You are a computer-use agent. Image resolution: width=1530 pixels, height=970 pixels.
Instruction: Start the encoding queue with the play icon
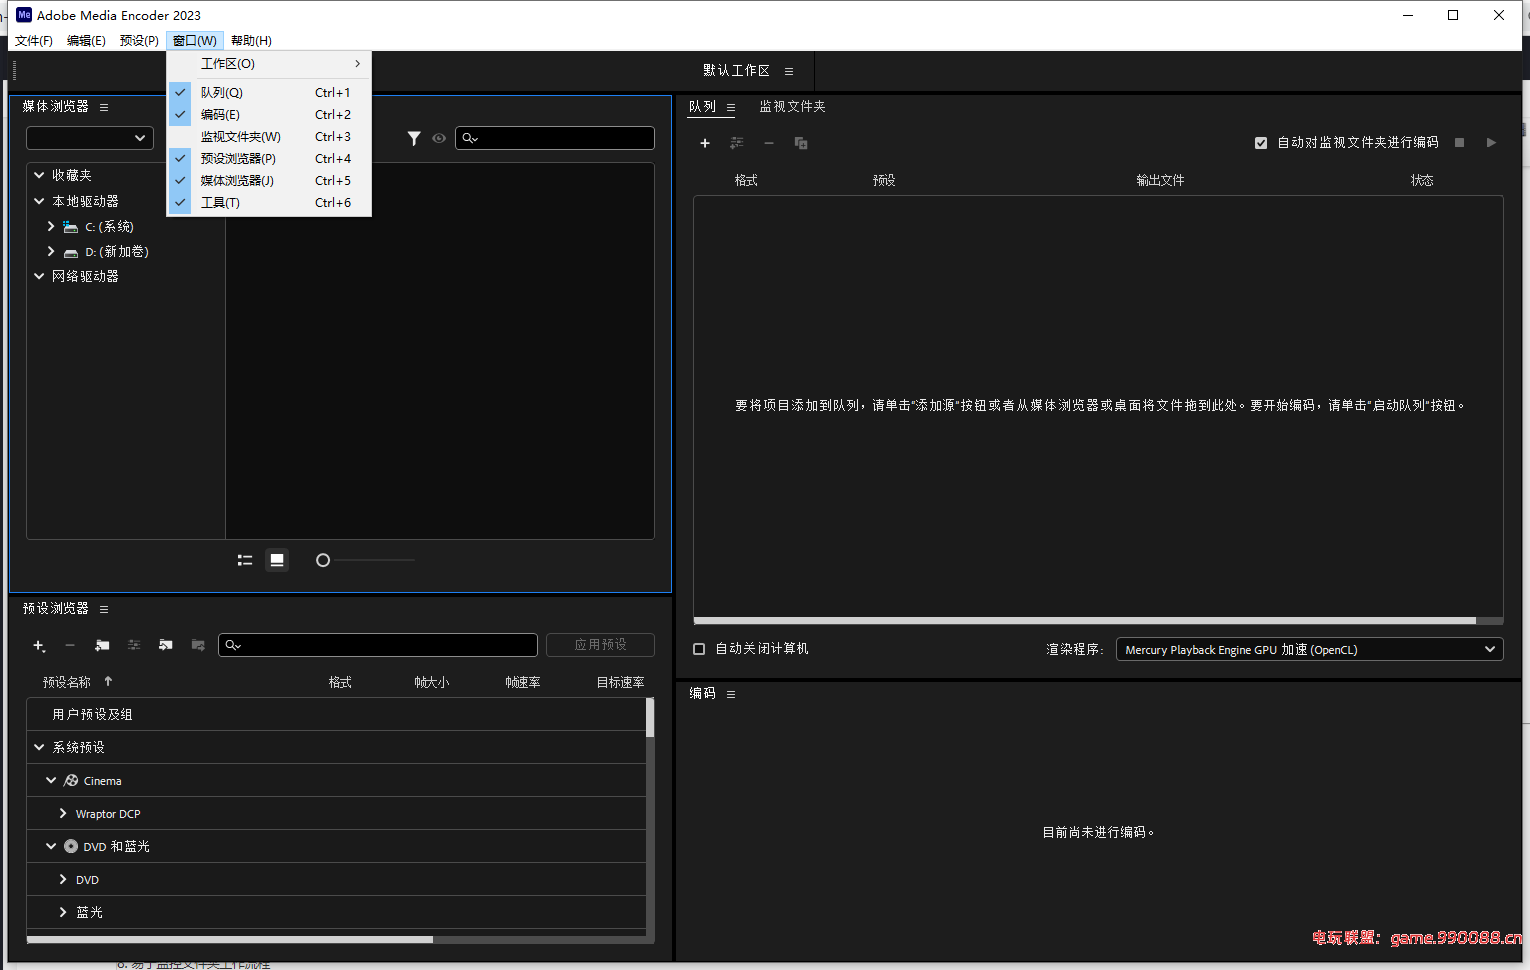click(x=1491, y=143)
